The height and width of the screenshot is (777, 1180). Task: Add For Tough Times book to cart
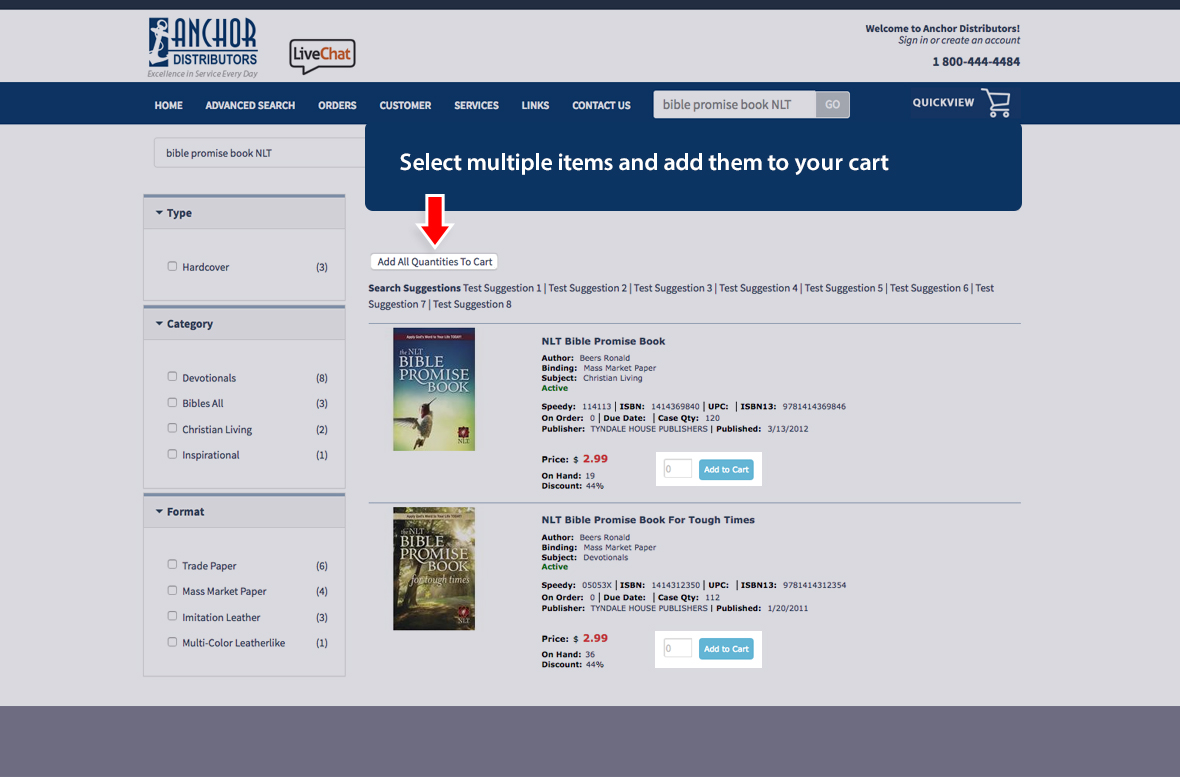point(726,648)
